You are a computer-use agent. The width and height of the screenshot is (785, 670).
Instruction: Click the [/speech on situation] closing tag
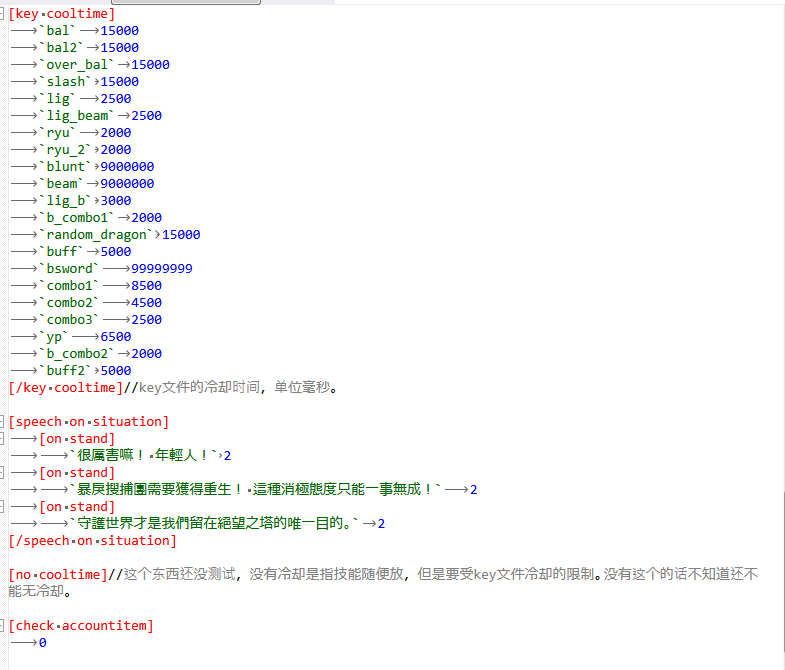[x=92, y=541]
